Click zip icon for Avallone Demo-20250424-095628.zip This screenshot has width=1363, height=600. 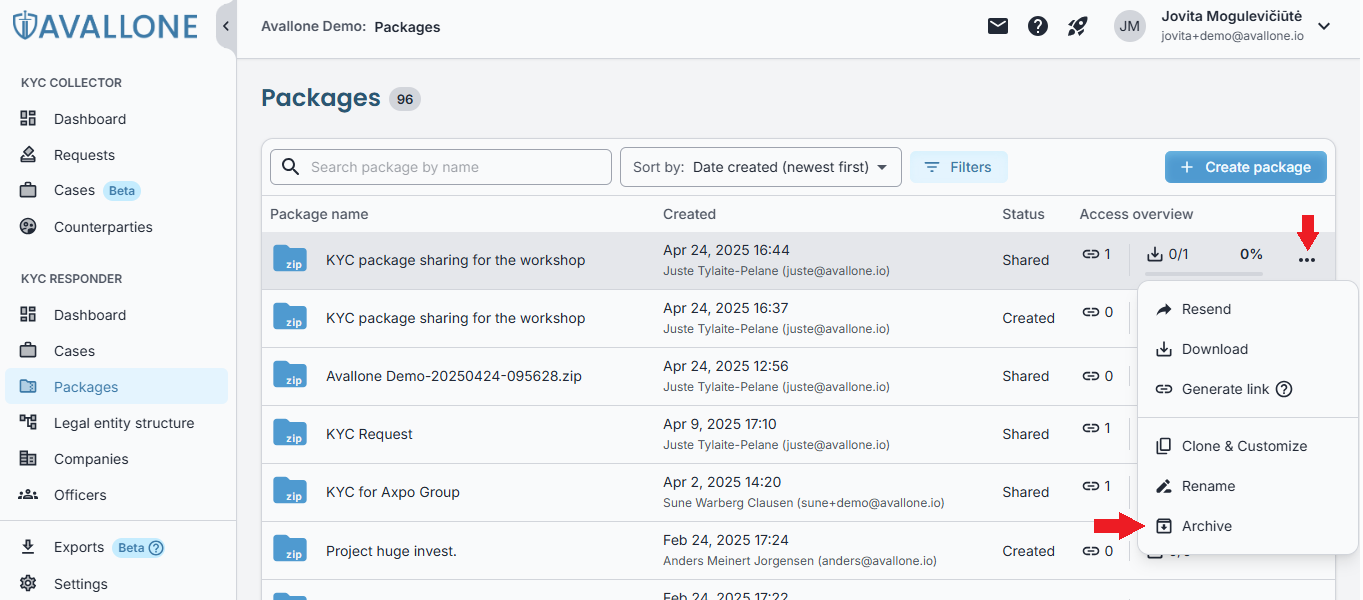(290, 375)
